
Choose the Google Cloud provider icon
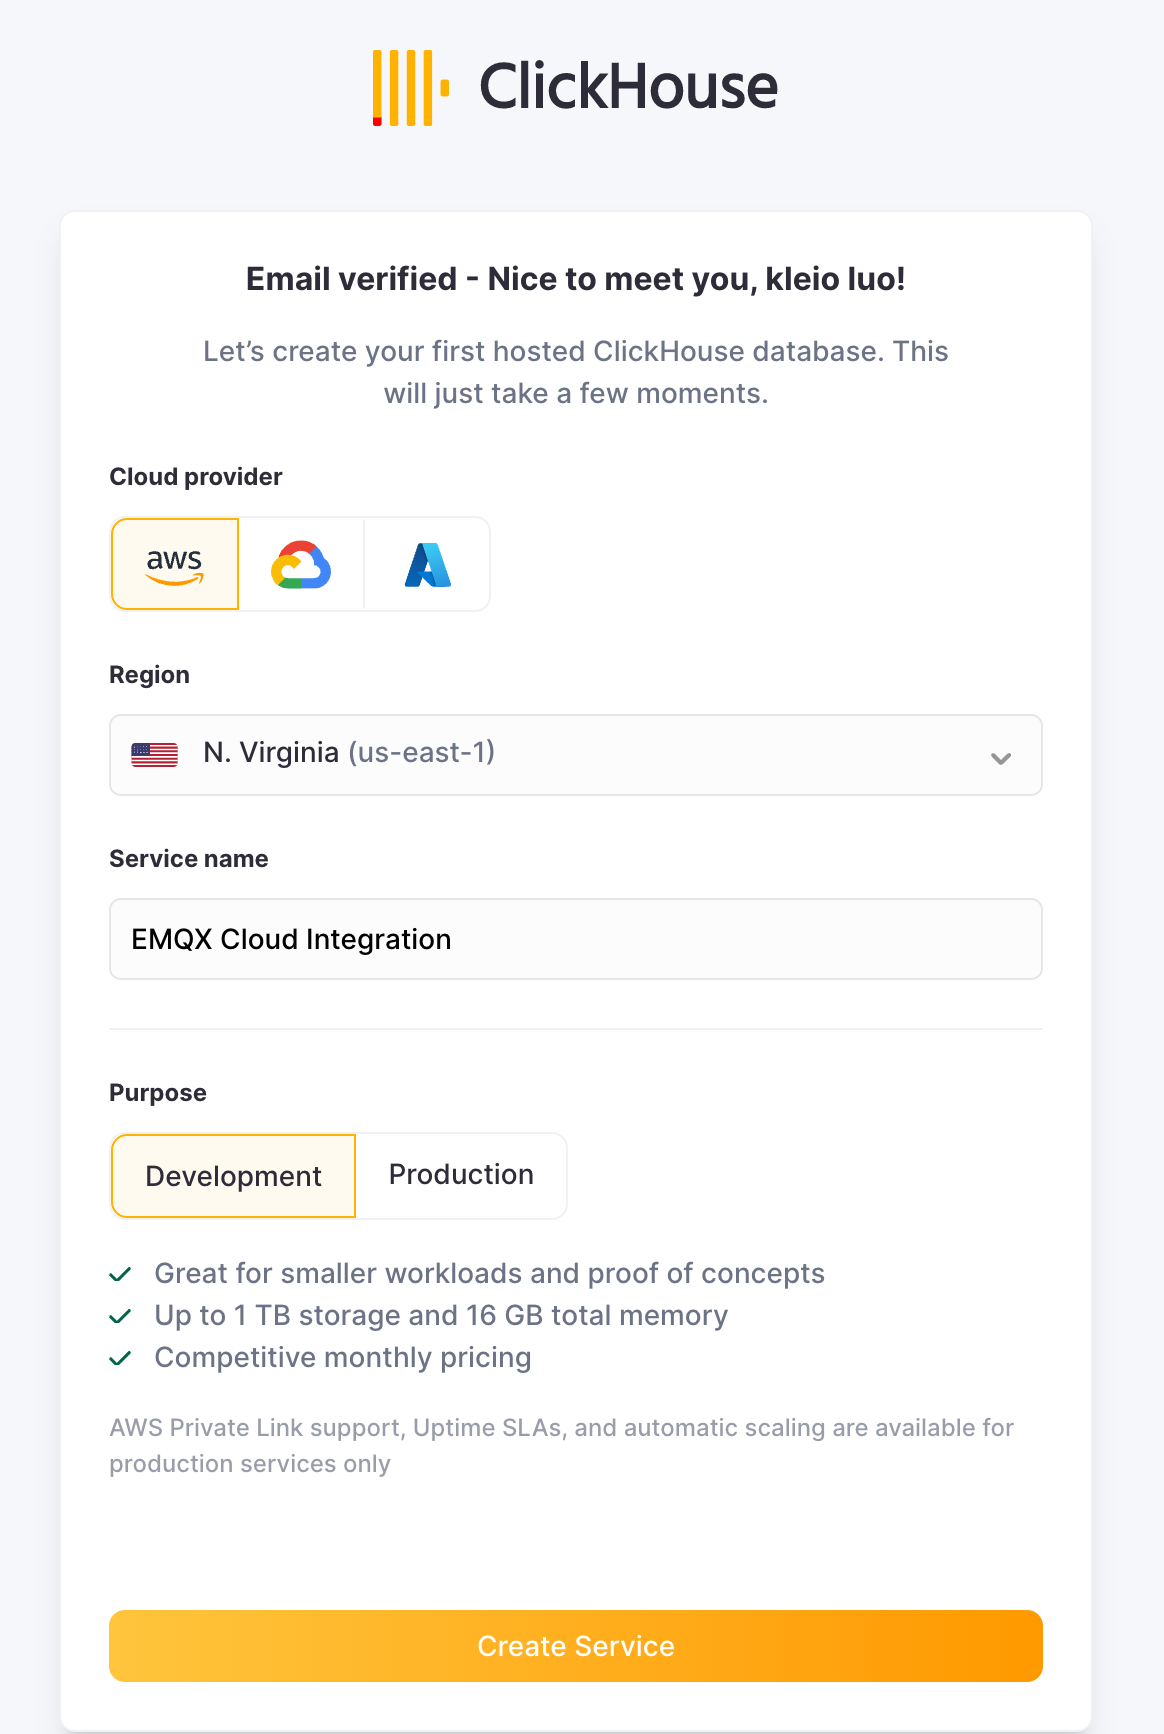pyautogui.click(x=300, y=563)
